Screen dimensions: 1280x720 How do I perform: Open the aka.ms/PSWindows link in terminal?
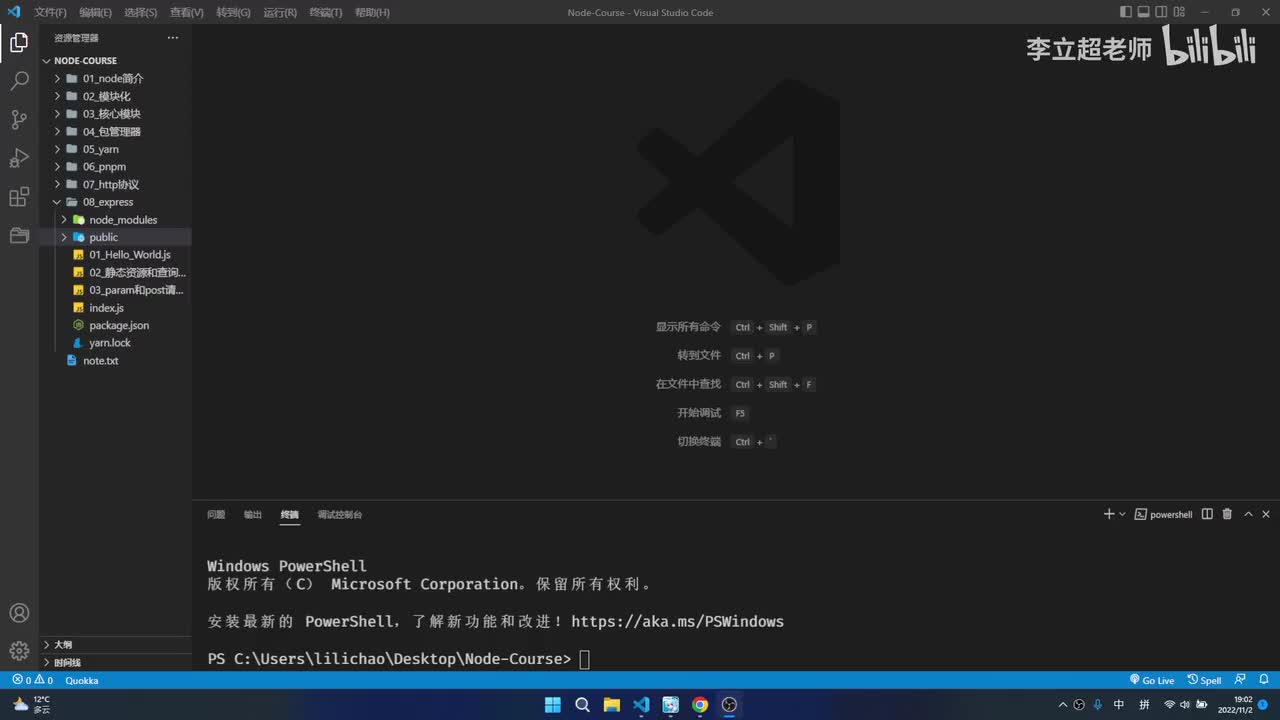pos(677,622)
